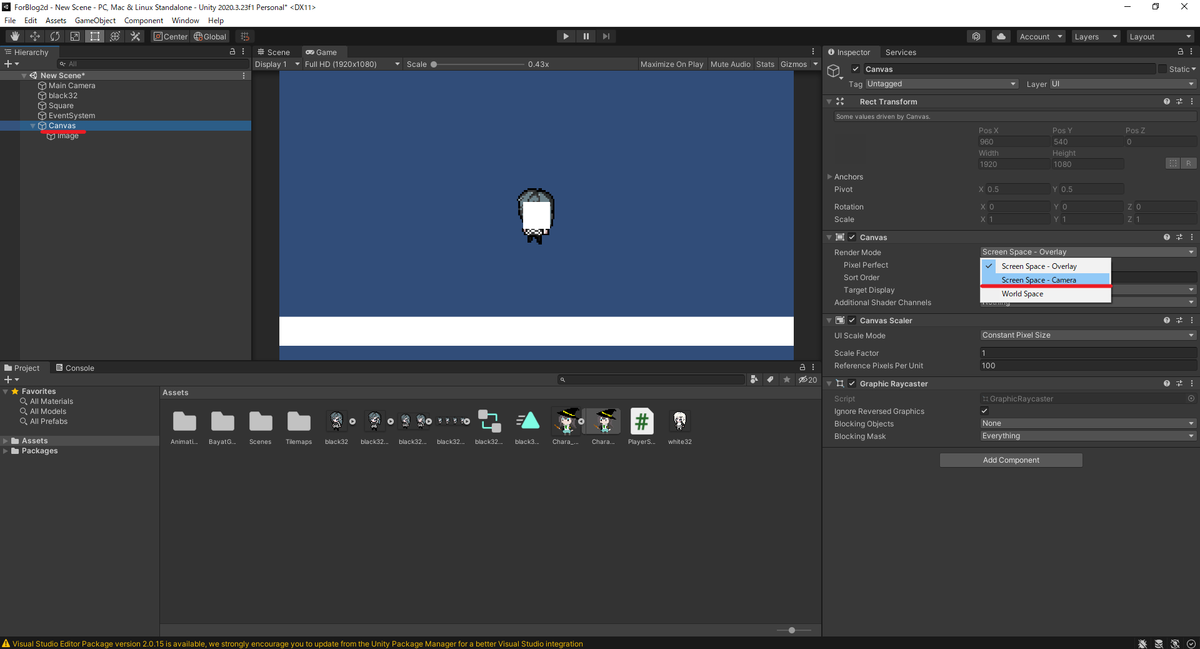Image resolution: width=1200 pixels, height=649 pixels.
Task: Open the Layout dropdown
Action: (1159, 36)
